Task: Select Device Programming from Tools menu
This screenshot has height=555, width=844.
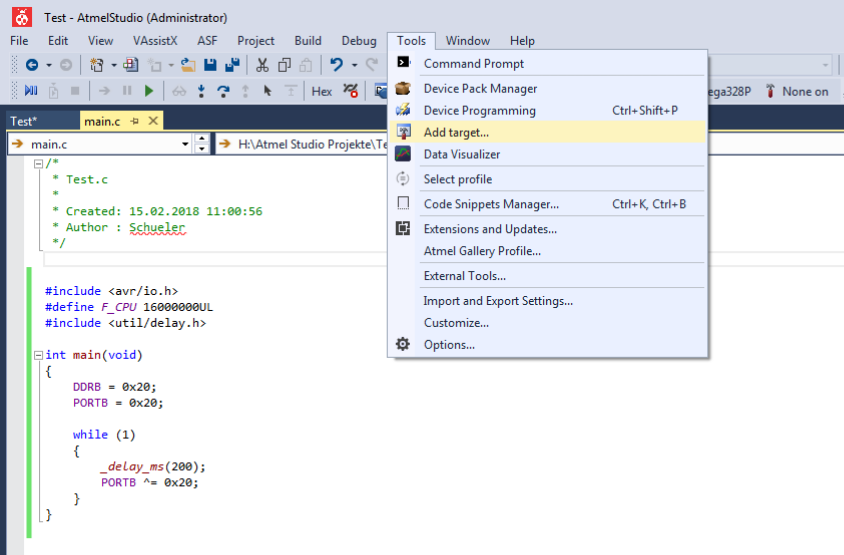Action: (479, 110)
